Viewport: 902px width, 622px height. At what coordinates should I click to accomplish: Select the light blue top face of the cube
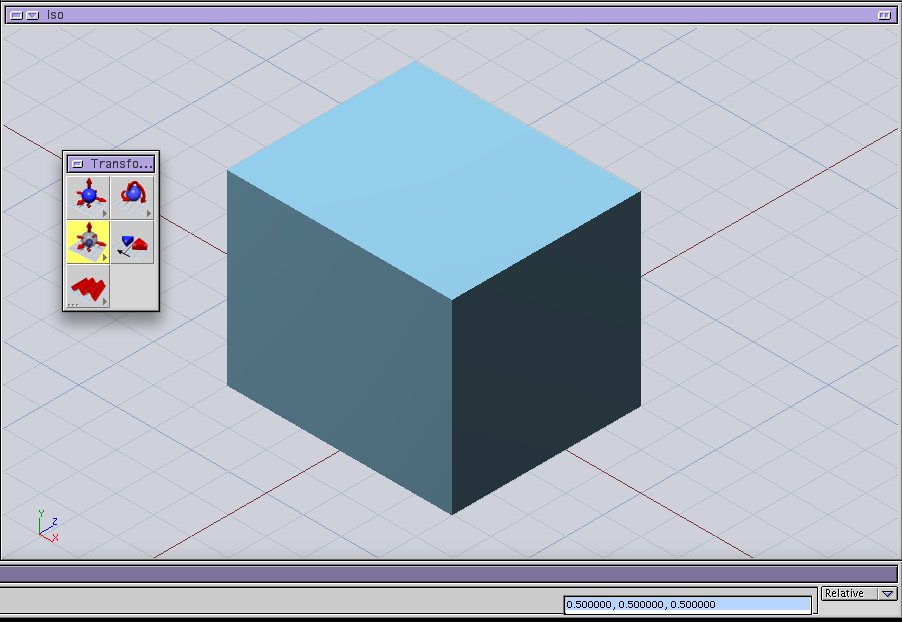(x=433, y=180)
